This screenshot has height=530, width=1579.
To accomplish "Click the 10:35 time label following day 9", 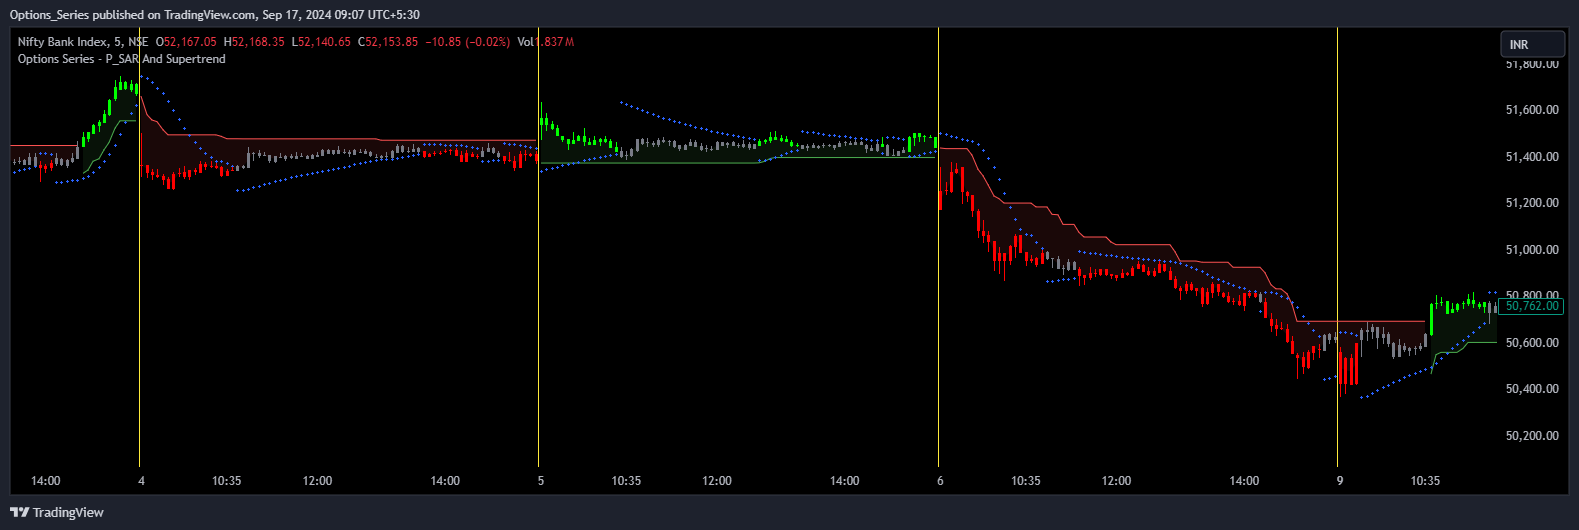I will point(1425,481).
